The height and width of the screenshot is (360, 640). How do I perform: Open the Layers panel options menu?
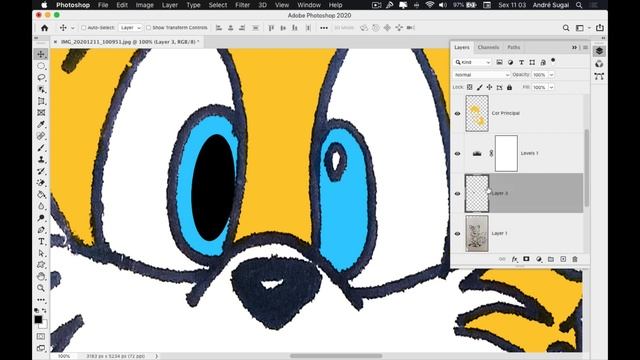[x=585, y=47]
